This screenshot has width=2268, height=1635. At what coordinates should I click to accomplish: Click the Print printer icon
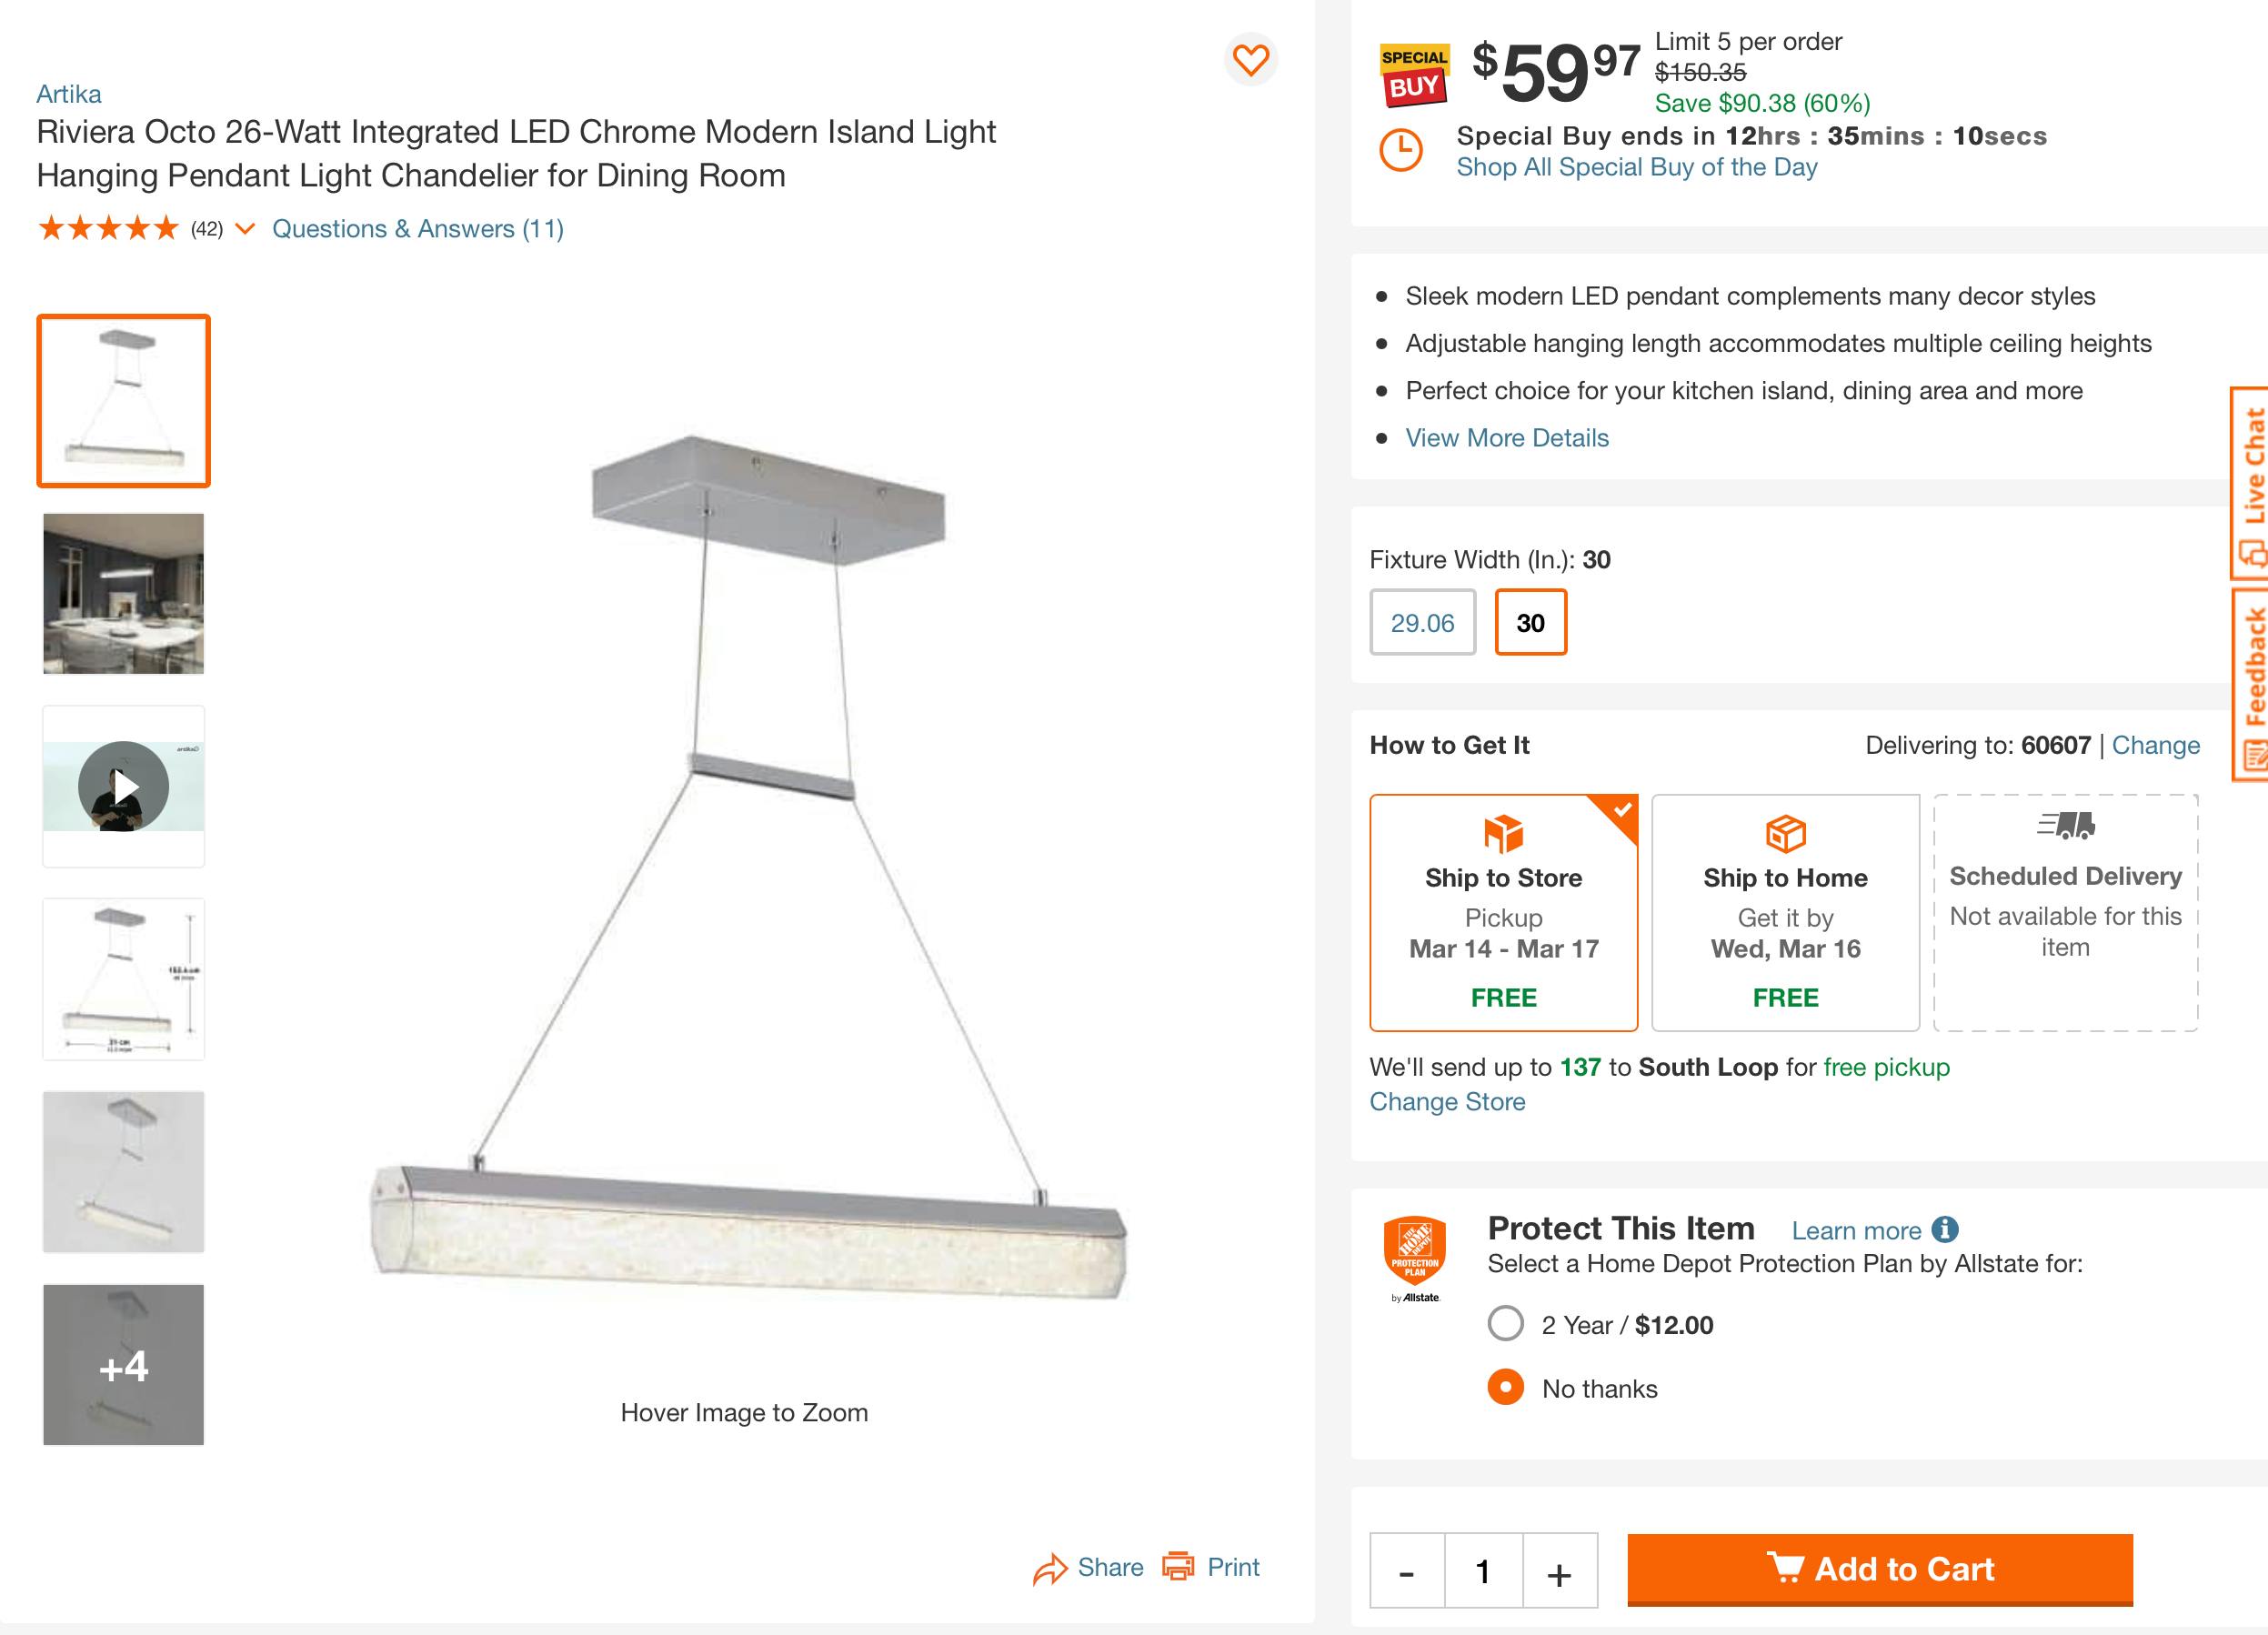tap(1178, 1566)
